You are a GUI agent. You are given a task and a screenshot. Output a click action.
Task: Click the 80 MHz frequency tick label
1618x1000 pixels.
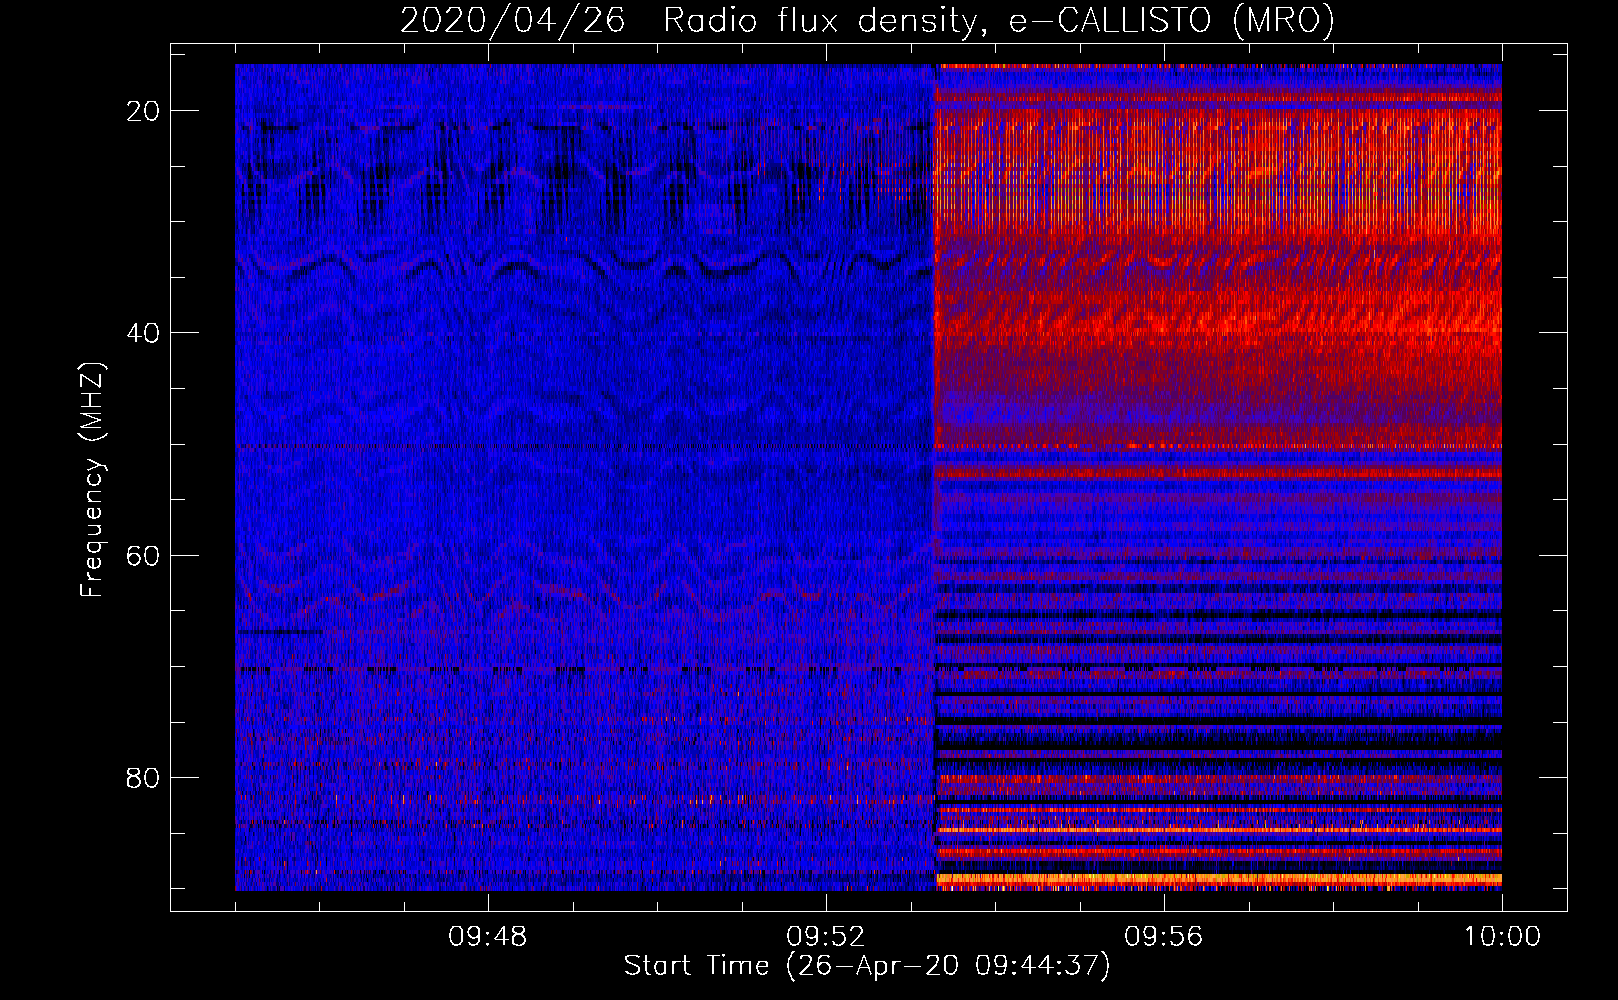click(144, 777)
